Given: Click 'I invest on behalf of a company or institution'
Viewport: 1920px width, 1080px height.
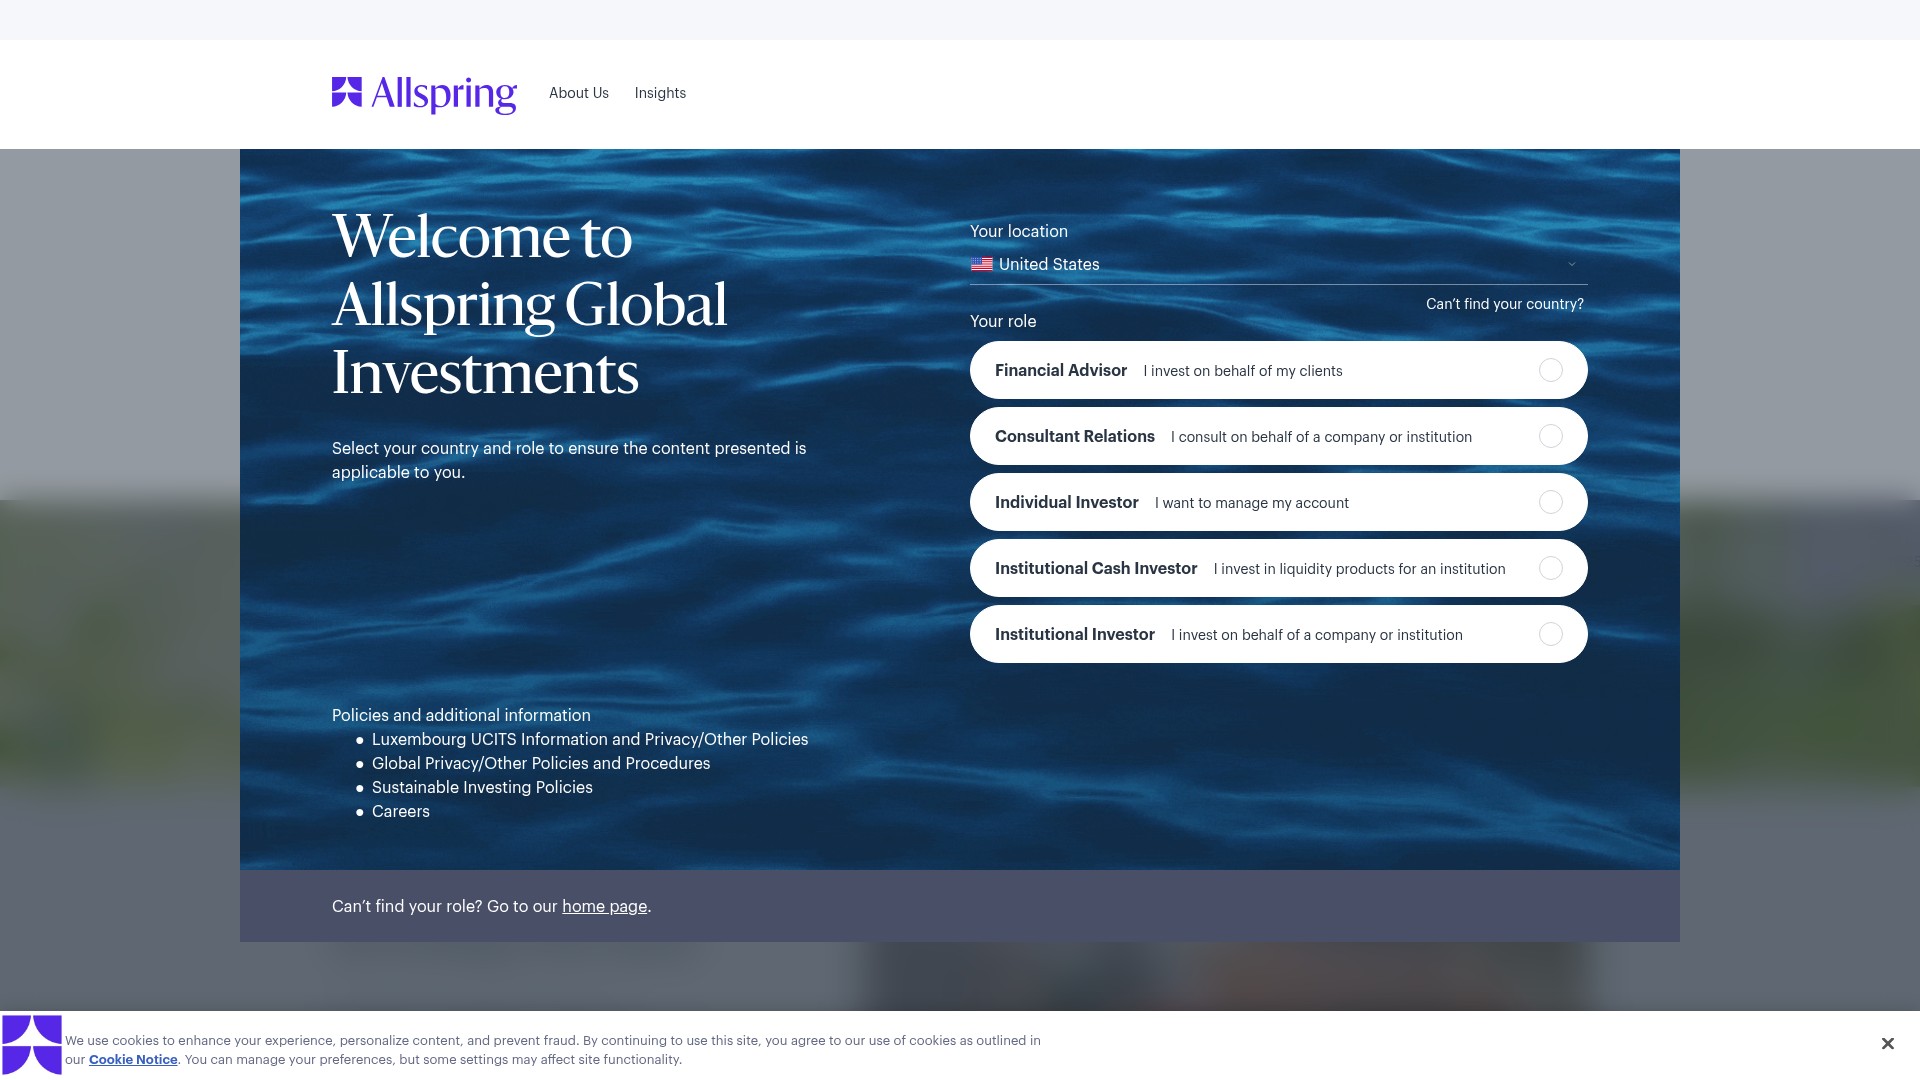Looking at the screenshot, I should pyautogui.click(x=1317, y=635).
